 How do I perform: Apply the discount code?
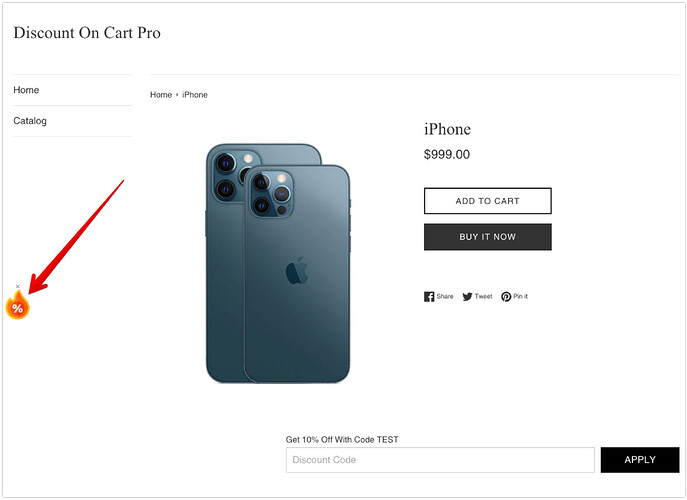(639, 460)
